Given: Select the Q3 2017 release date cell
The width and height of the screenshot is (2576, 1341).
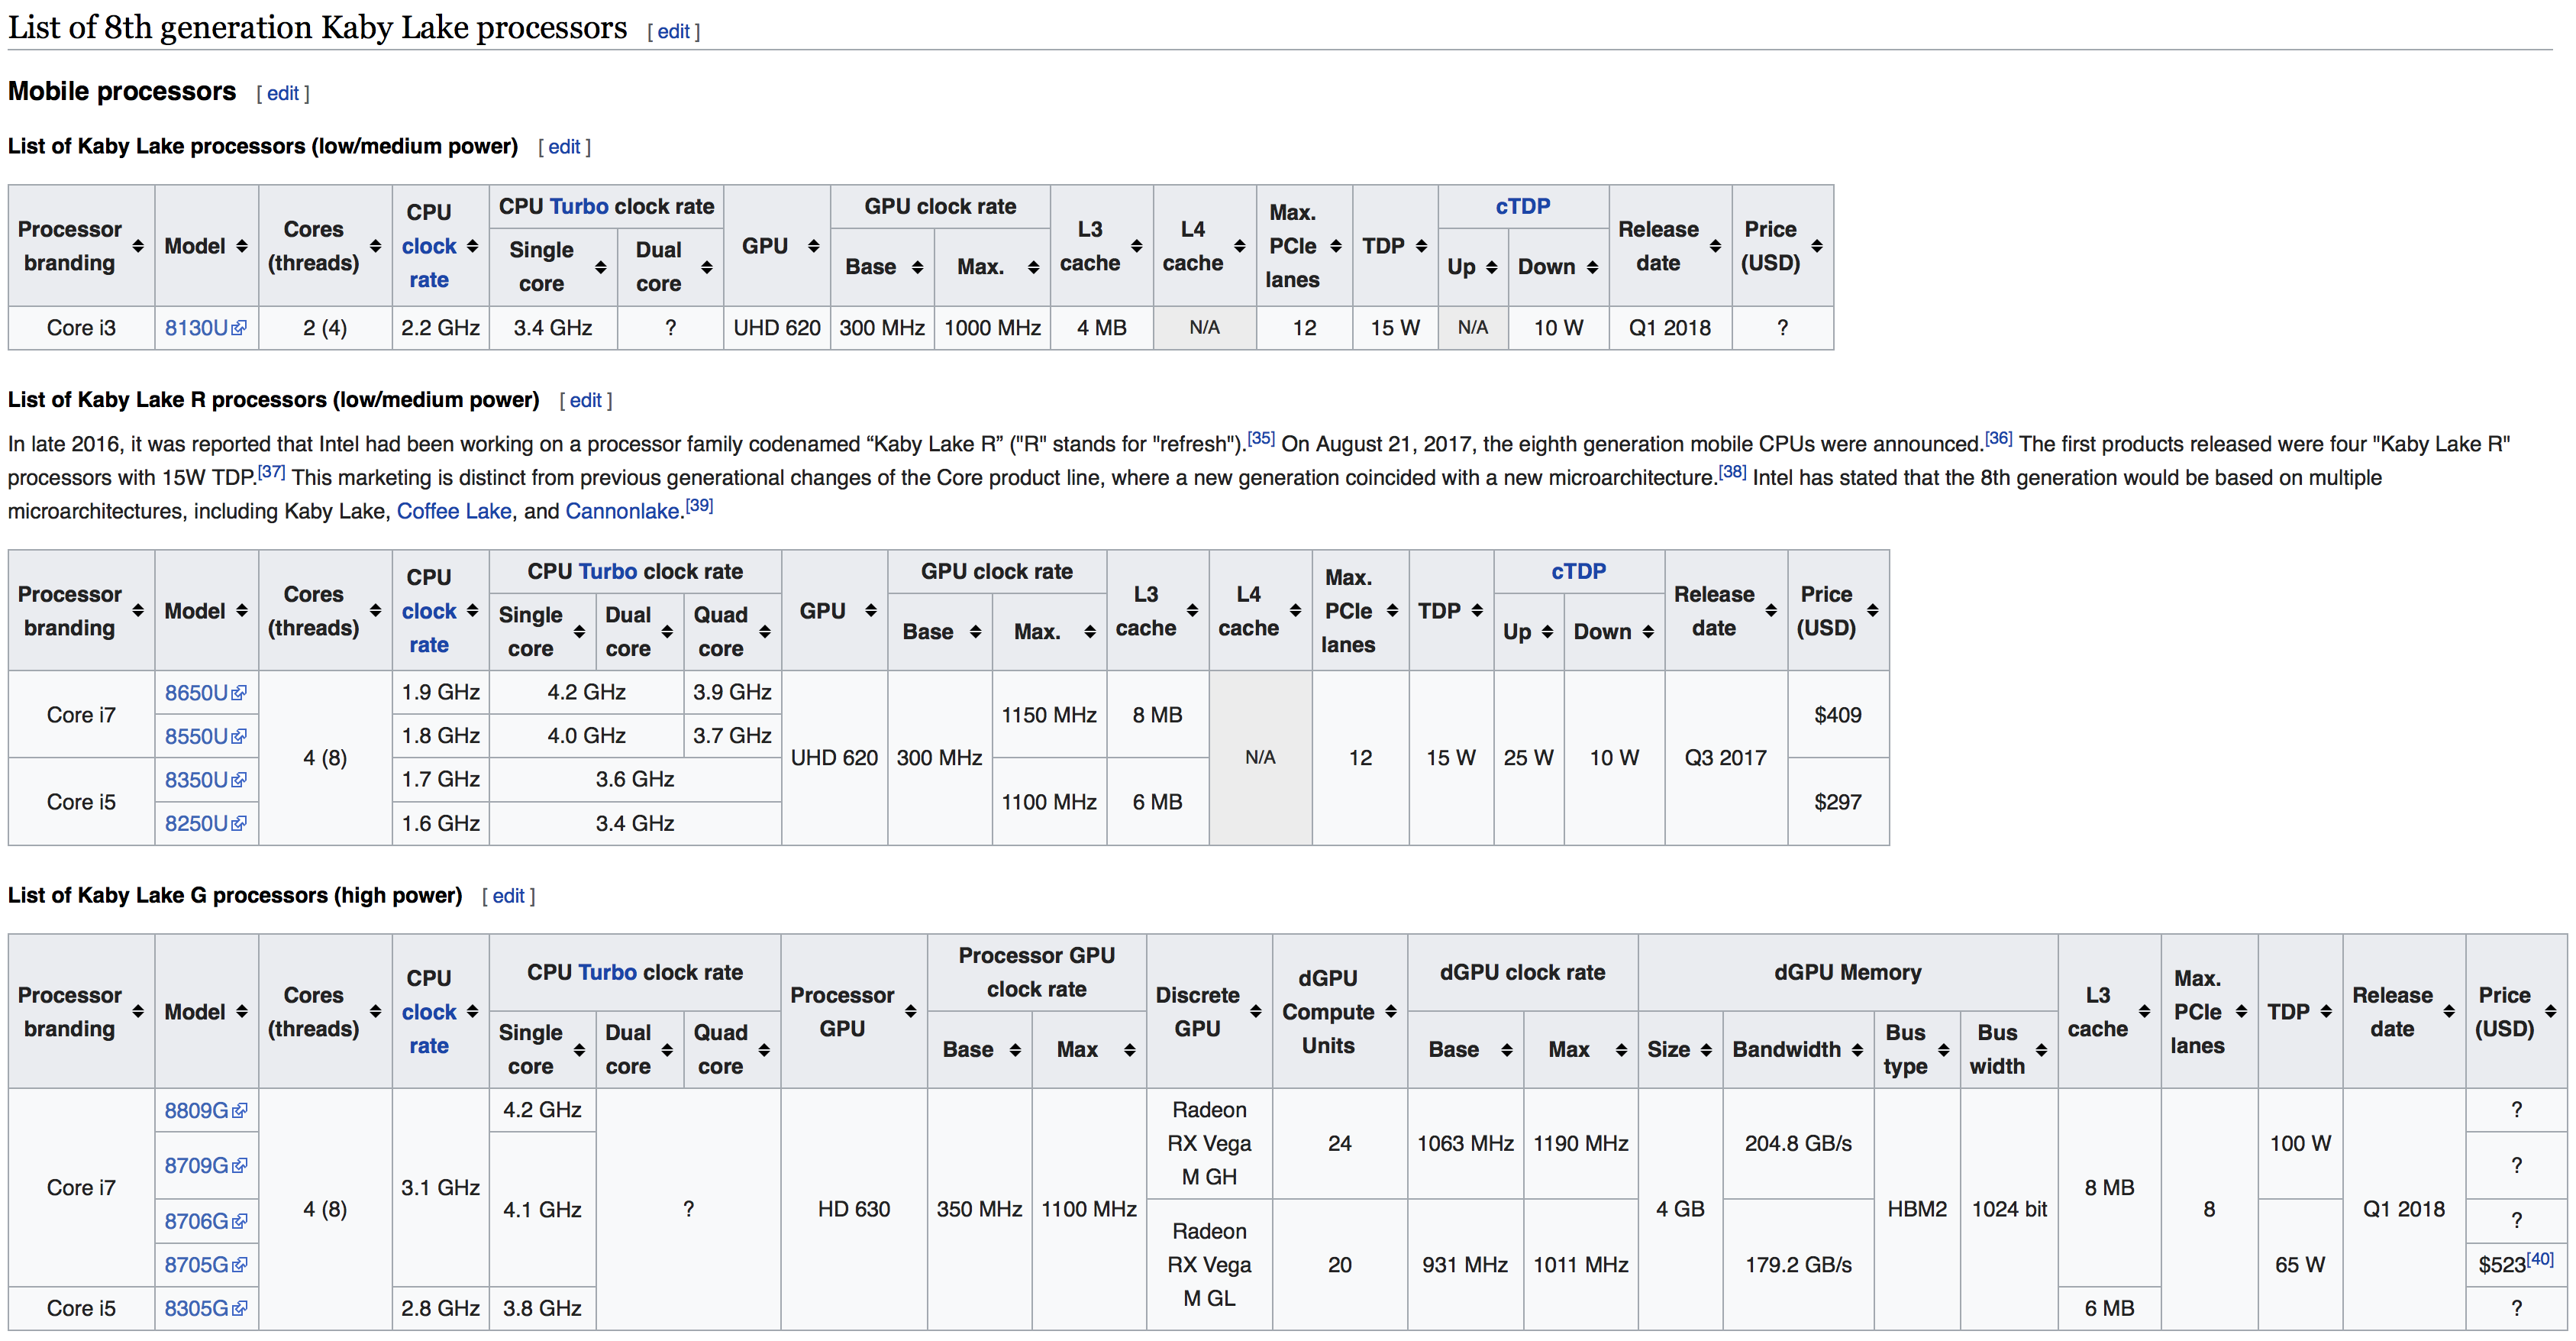Looking at the screenshot, I should [x=1726, y=758].
